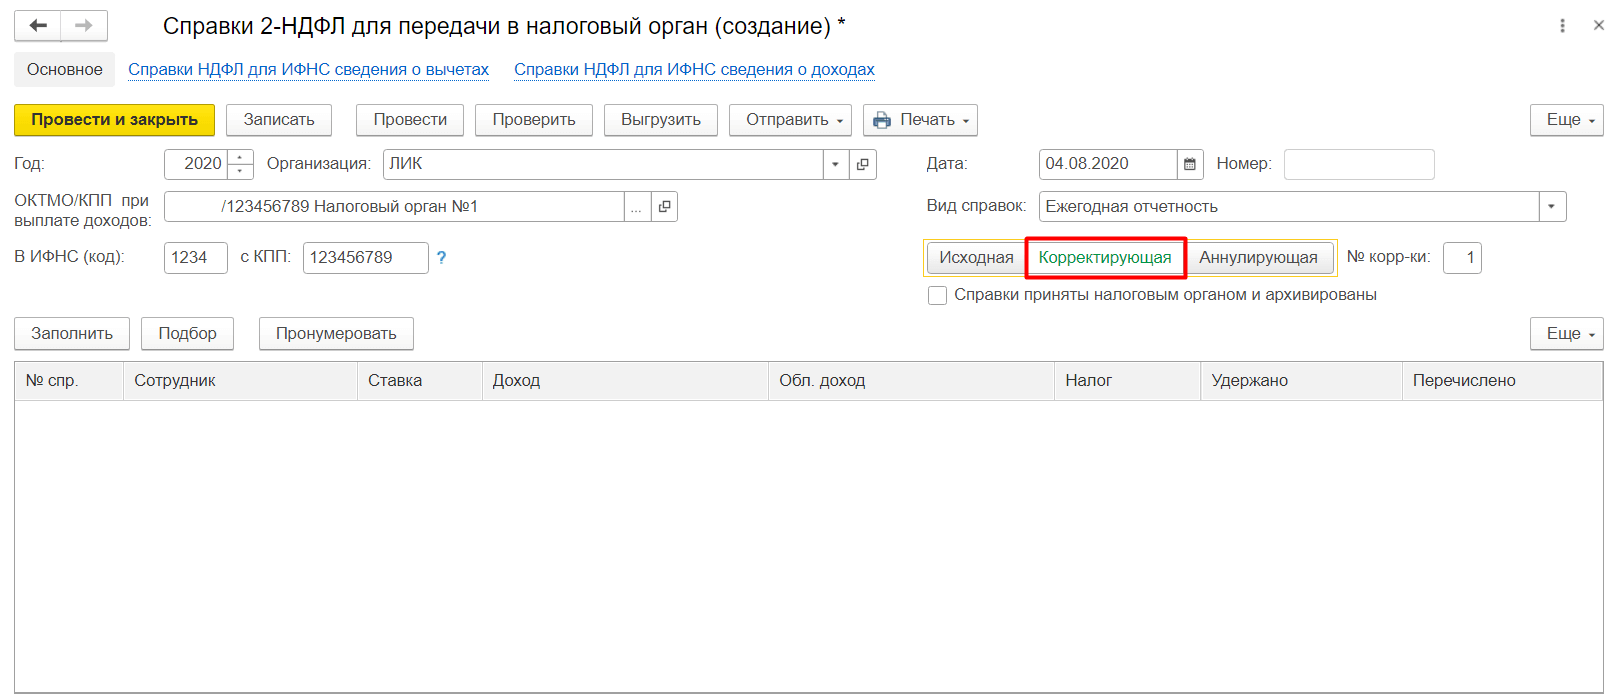Open the Организация record with the open icon
Screen dimensions: 1608x695
click(863, 164)
